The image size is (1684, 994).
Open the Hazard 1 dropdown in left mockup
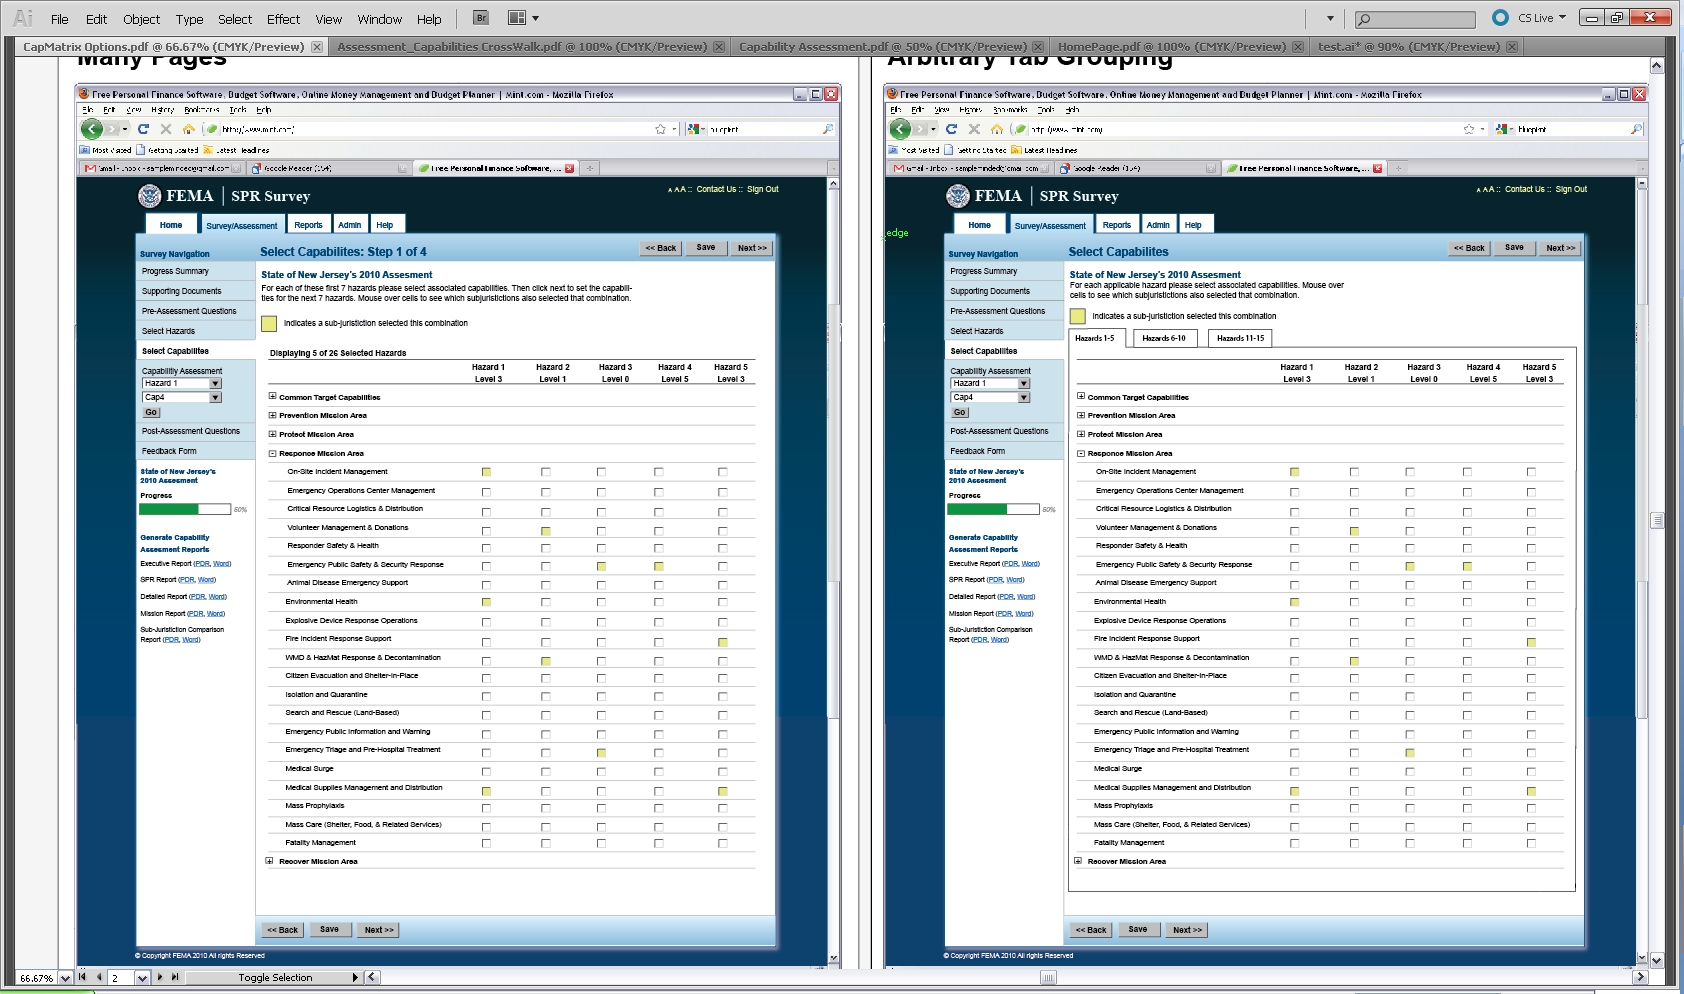click(x=215, y=384)
